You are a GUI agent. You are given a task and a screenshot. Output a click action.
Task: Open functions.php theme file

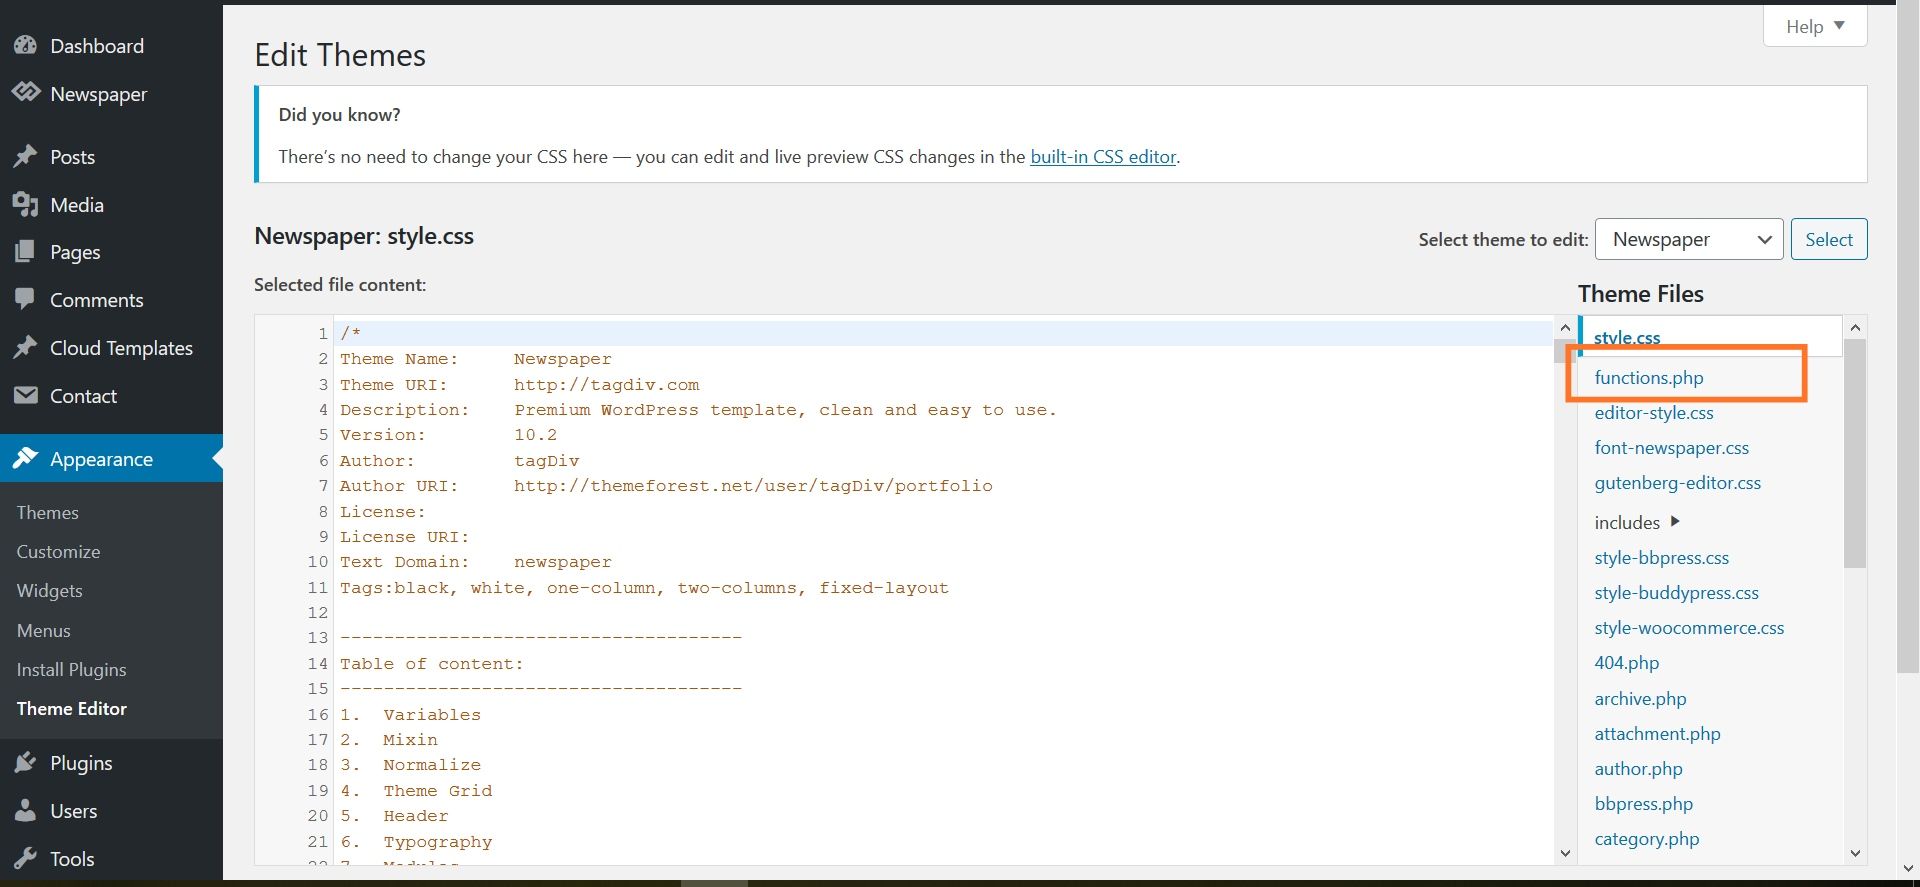point(1648,377)
